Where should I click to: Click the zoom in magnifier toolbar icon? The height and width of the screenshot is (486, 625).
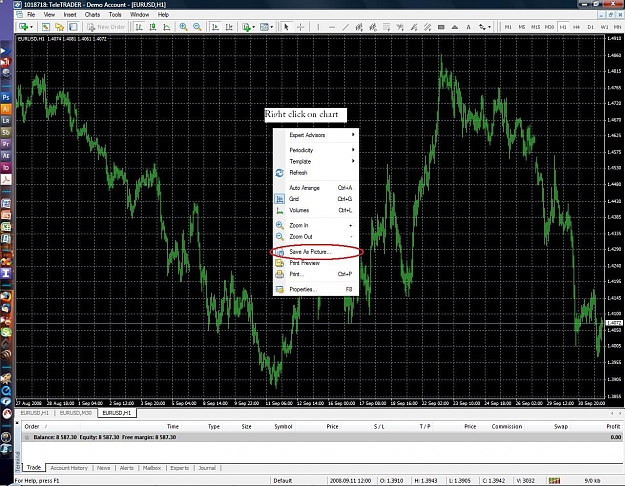[x=183, y=27]
